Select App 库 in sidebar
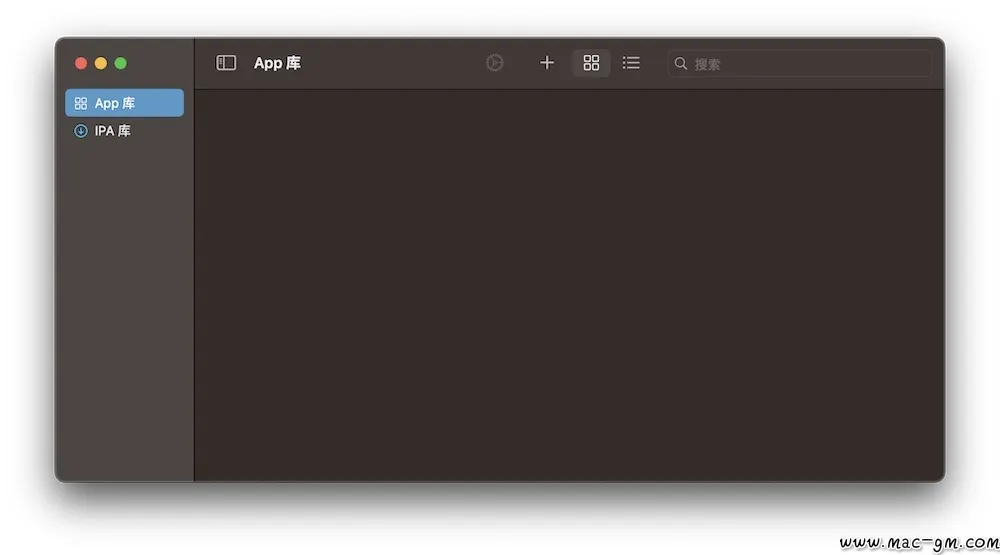The height and width of the screenshot is (555, 1000). (124, 103)
